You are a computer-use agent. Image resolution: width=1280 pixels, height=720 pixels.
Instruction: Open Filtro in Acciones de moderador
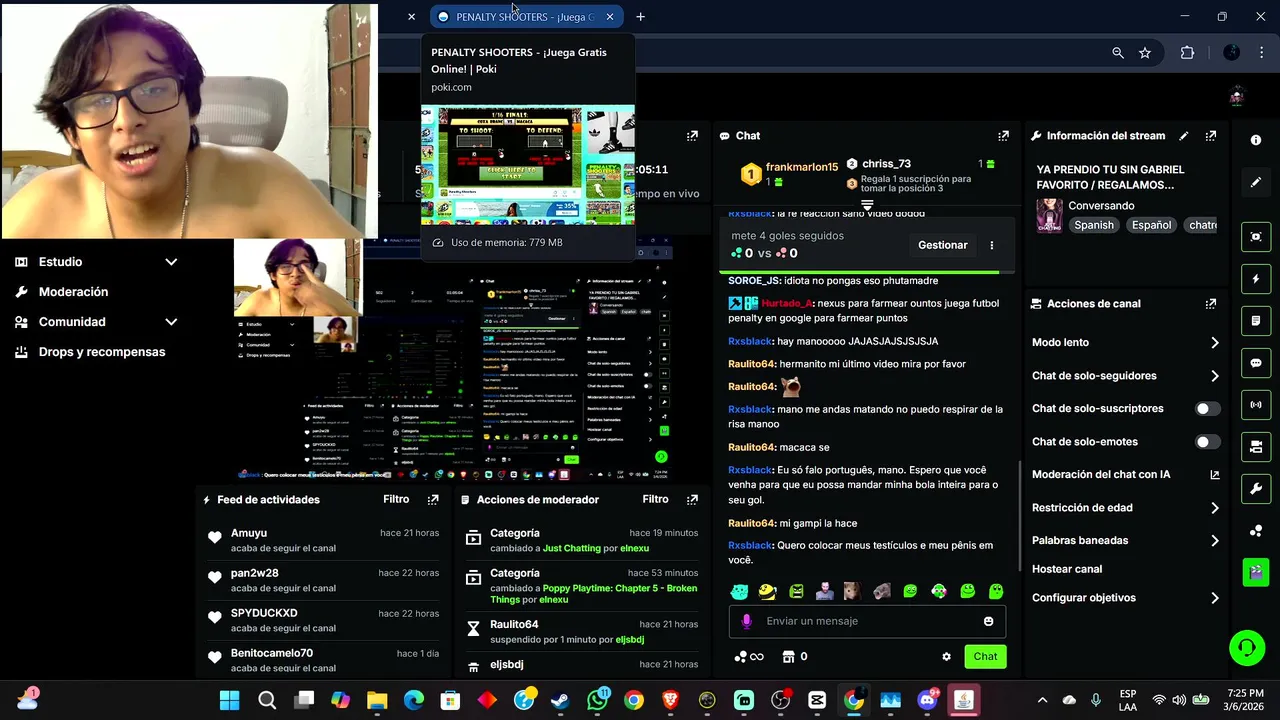(x=655, y=500)
